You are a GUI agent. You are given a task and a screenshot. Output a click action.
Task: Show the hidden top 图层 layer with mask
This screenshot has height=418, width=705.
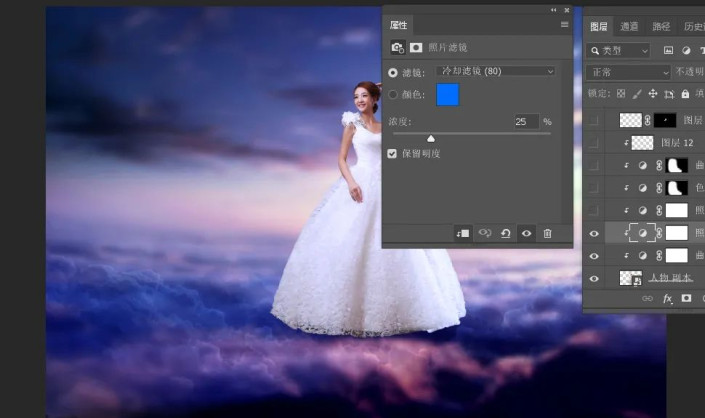[x=593, y=120]
